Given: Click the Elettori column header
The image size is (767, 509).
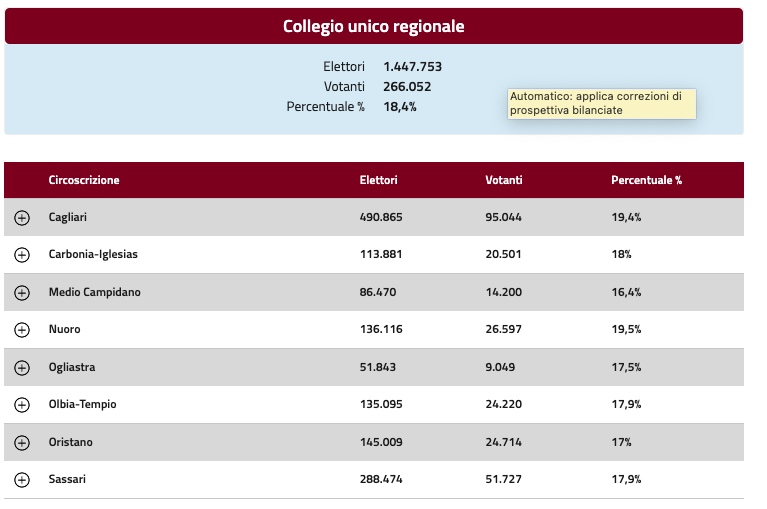Looking at the screenshot, I should coord(378,180).
